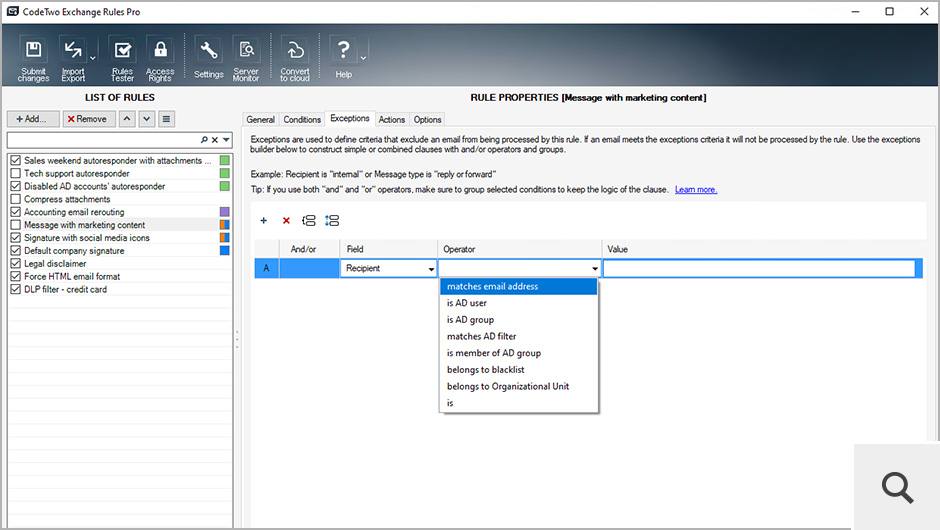Choose 'belongs to blacklist' operator
Screen dimensions: 940x530
519,370
